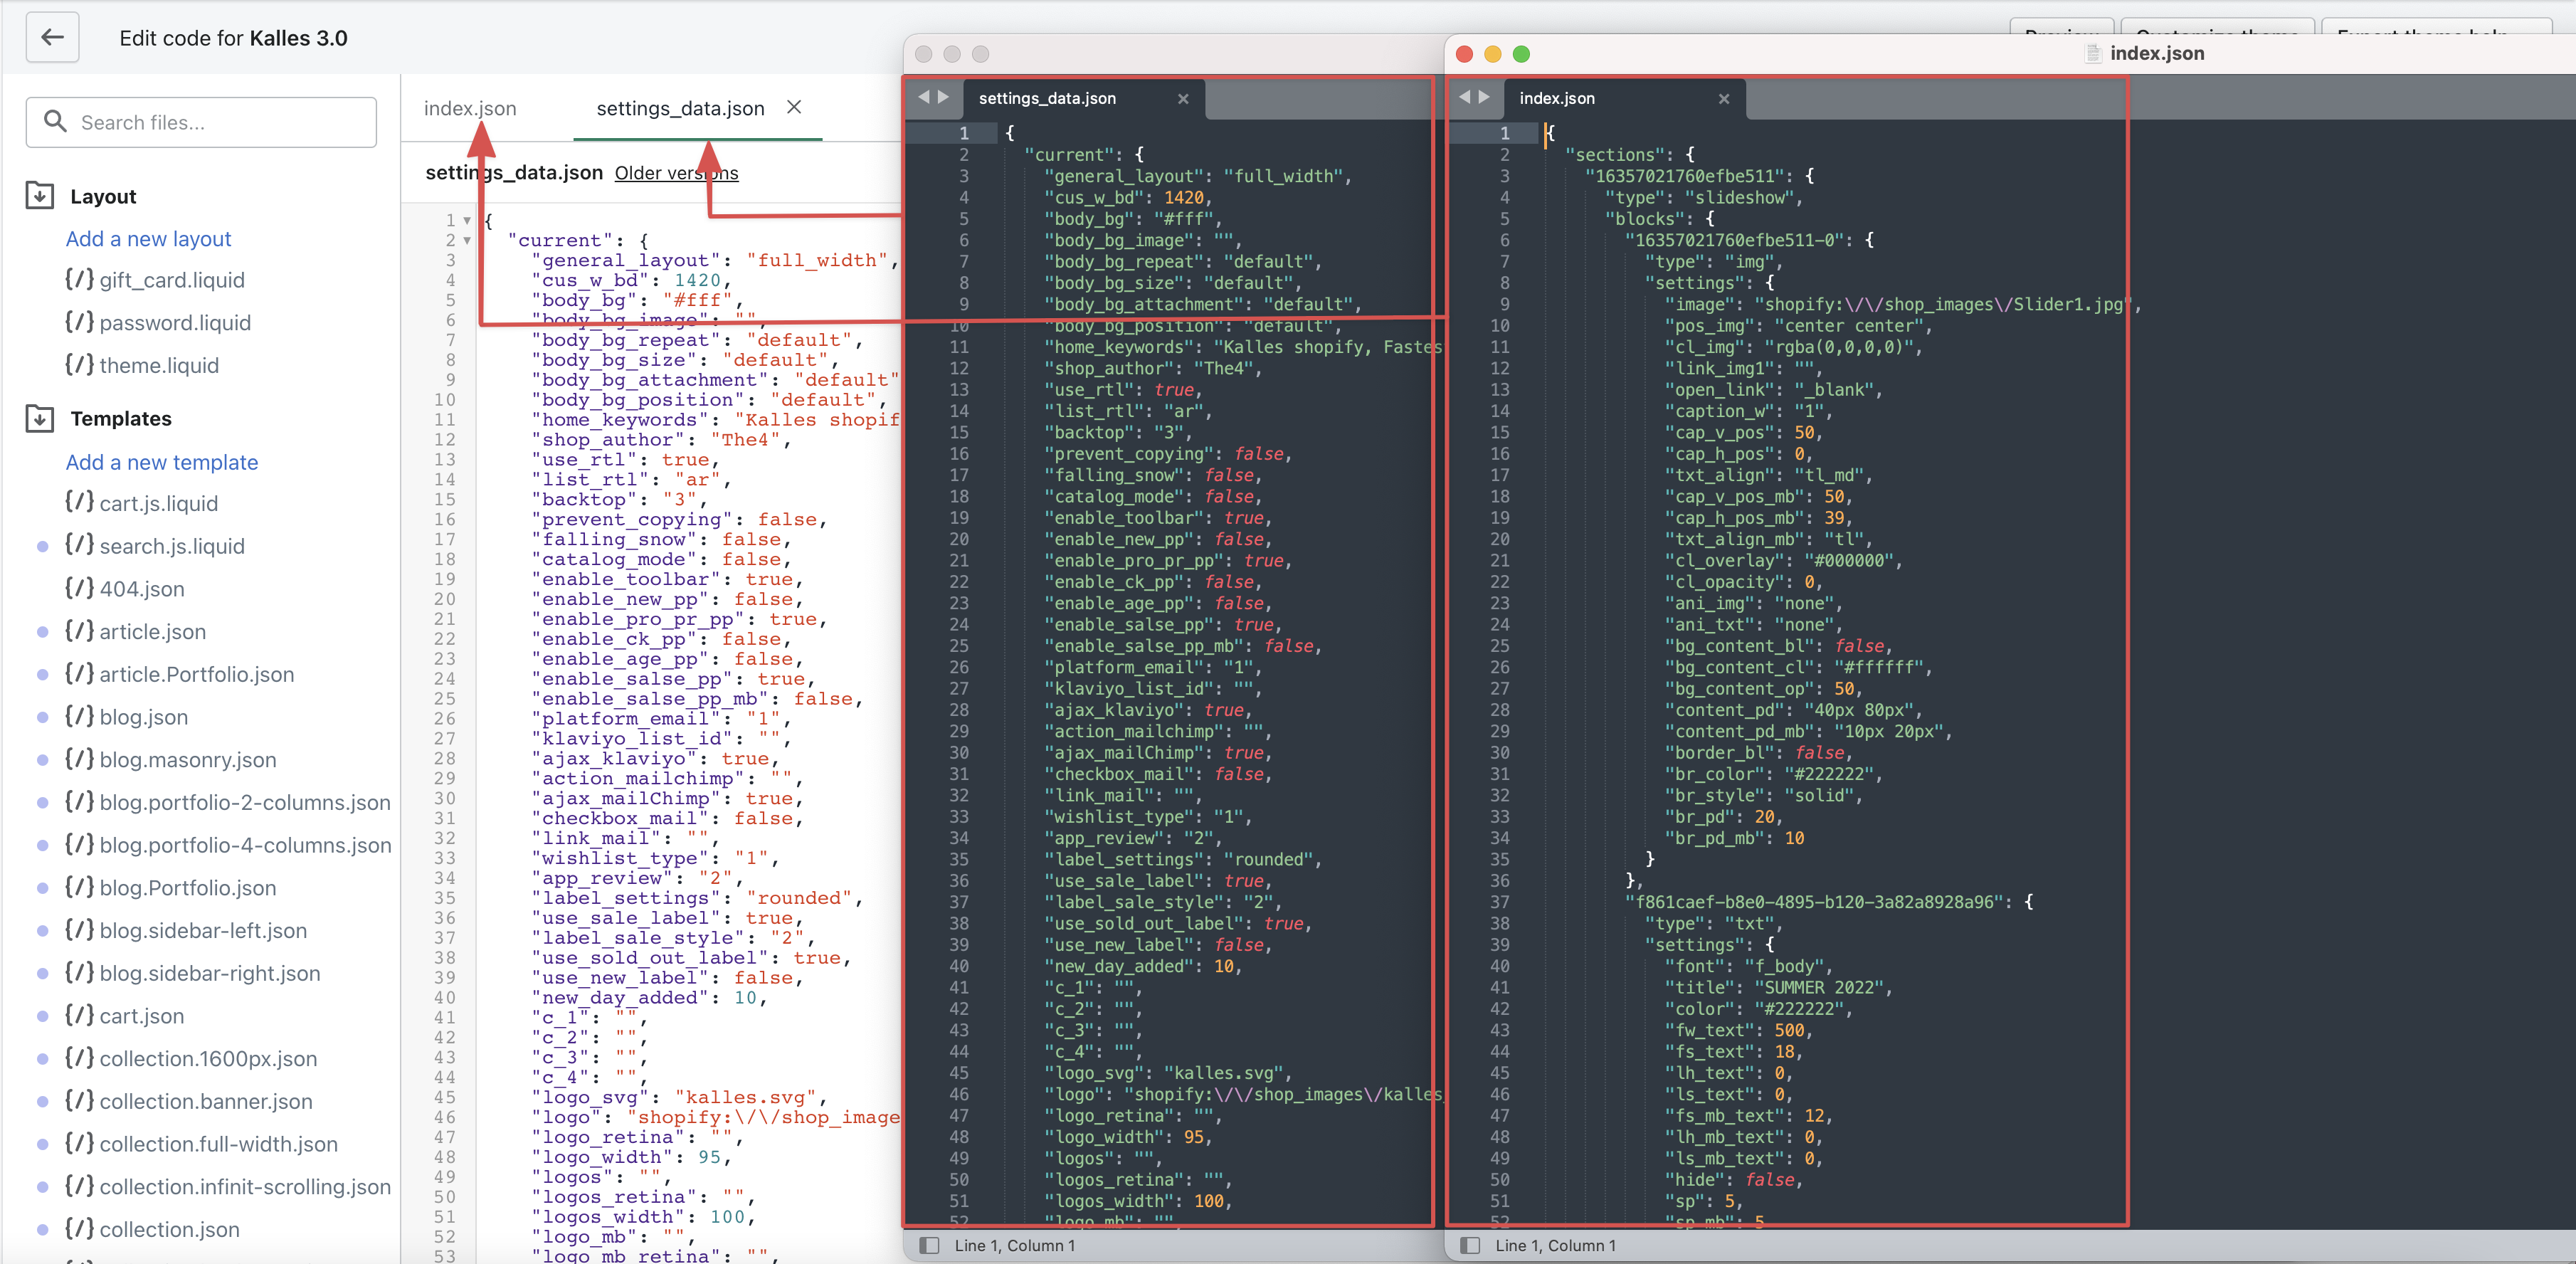Click the code icon beside article.json
The height and width of the screenshot is (1264, 2576).
click(80, 631)
